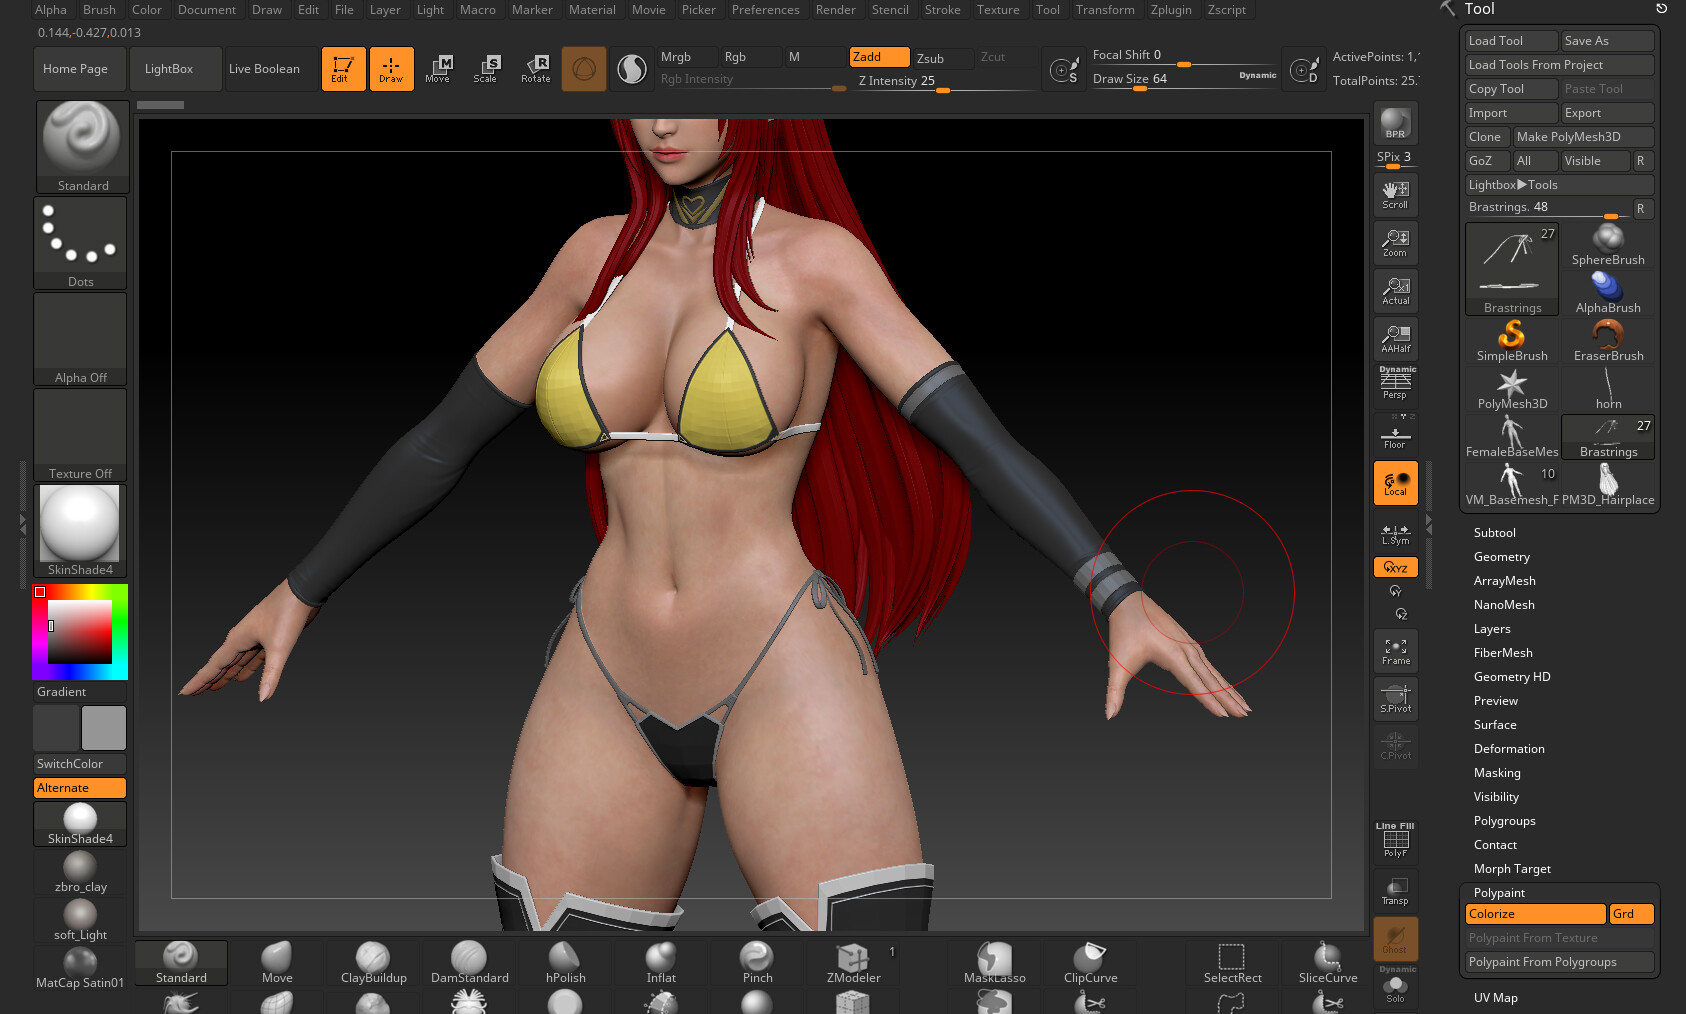Image resolution: width=1686 pixels, height=1014 pixels.
Task: Open the Zplugin menu
Action: pyautogui.click(x=1170, y=10)
